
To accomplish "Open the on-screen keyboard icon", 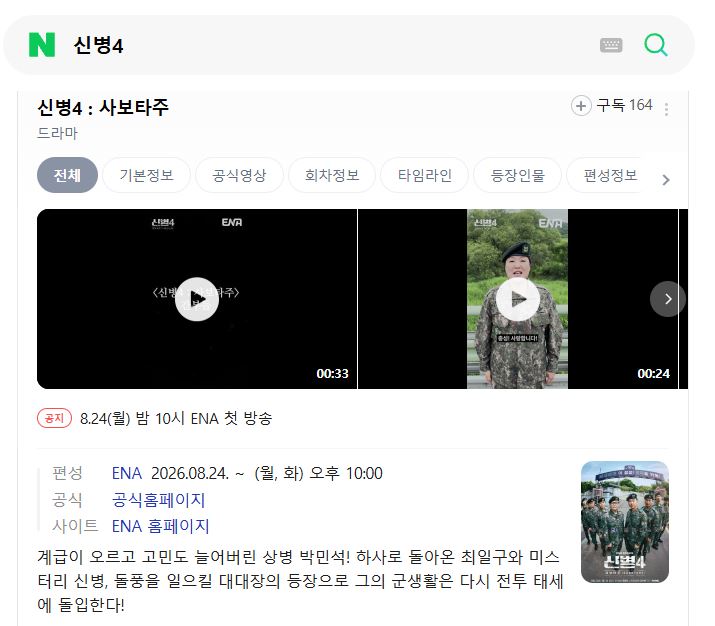I will [x=611, y=45].
